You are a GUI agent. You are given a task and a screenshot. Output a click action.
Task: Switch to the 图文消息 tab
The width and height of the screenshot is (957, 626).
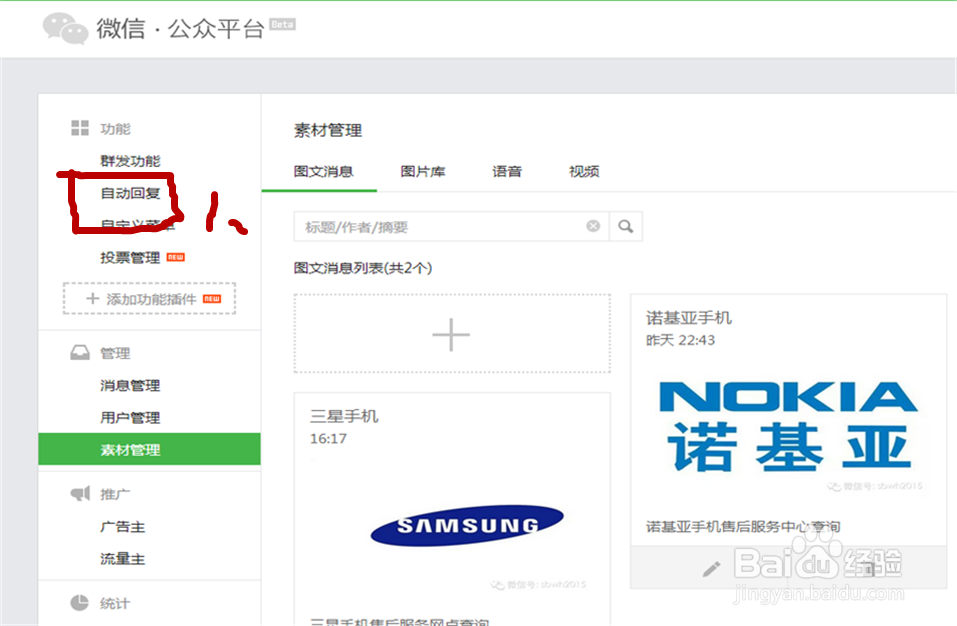pos(323,171)
